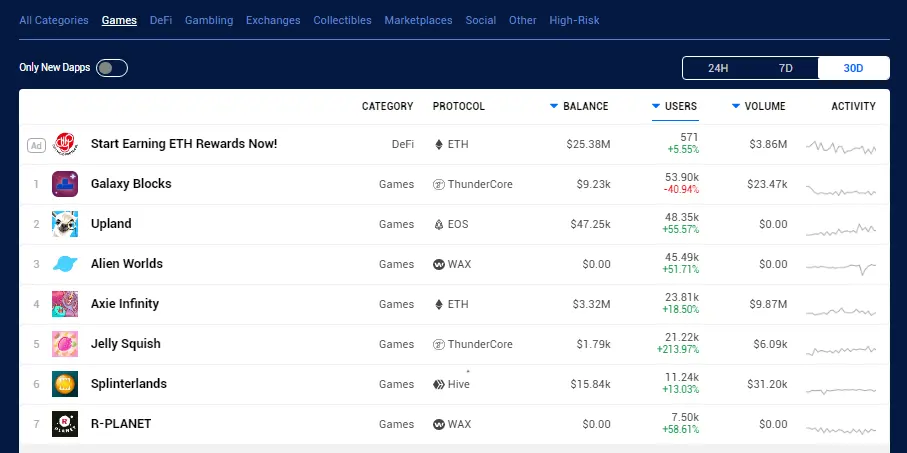Click the $47.25k balance value

(x=590, y=224)
